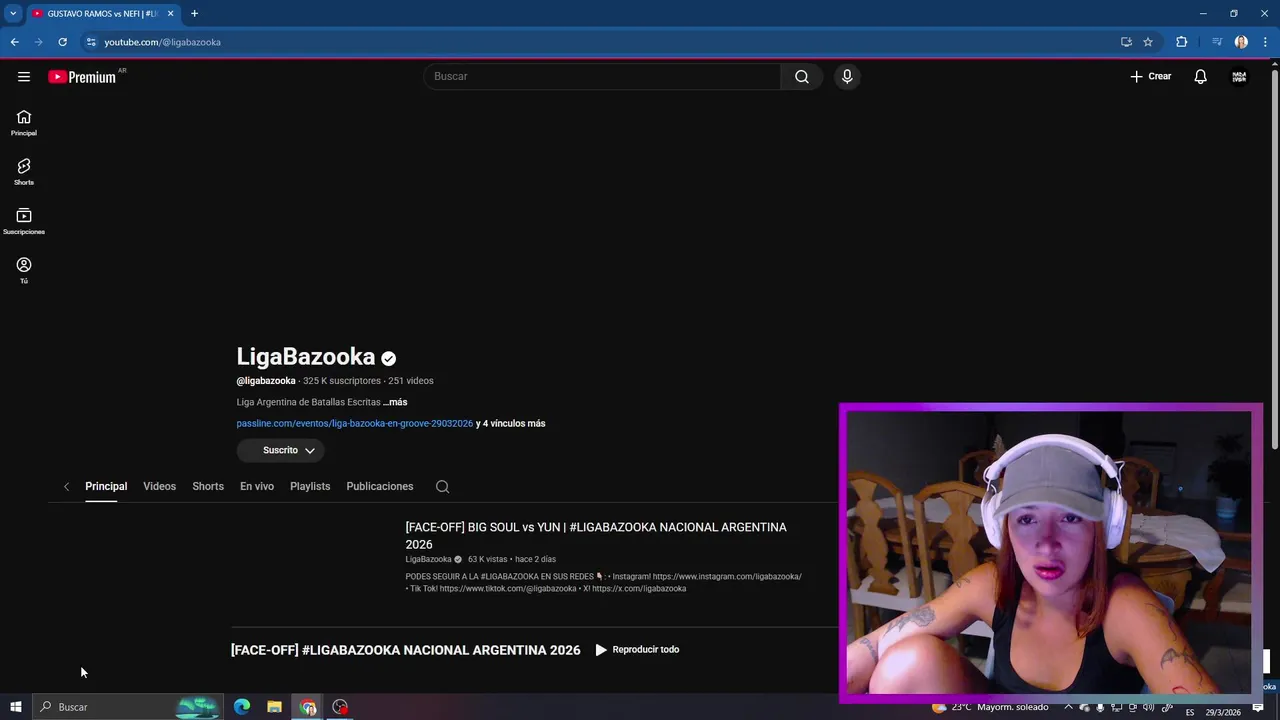Screen dimensions: 1280x720
Task: Start voice search with the microphone
Action: coord(847,76)
